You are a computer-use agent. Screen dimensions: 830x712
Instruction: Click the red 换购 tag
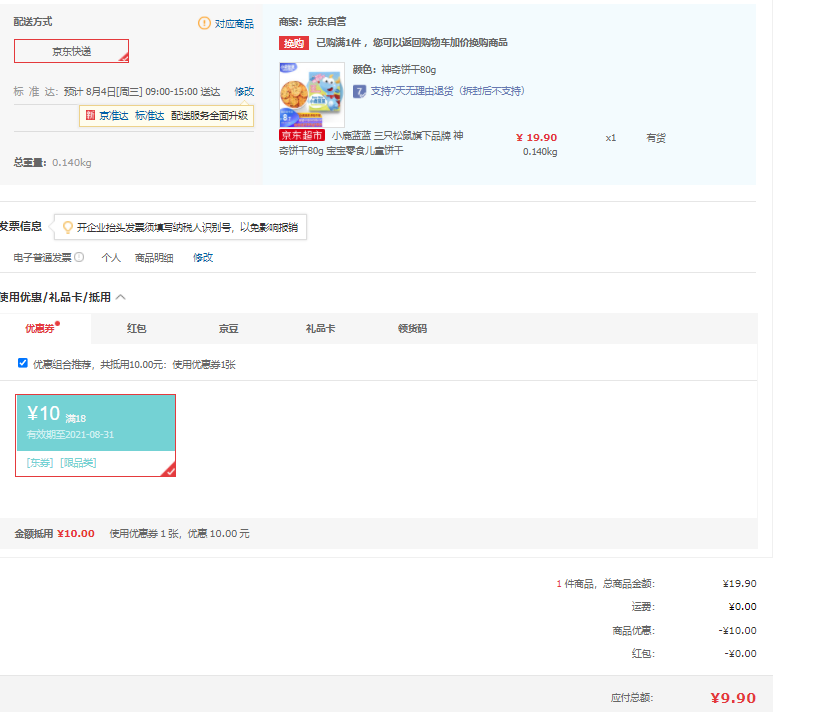[294, 43]
